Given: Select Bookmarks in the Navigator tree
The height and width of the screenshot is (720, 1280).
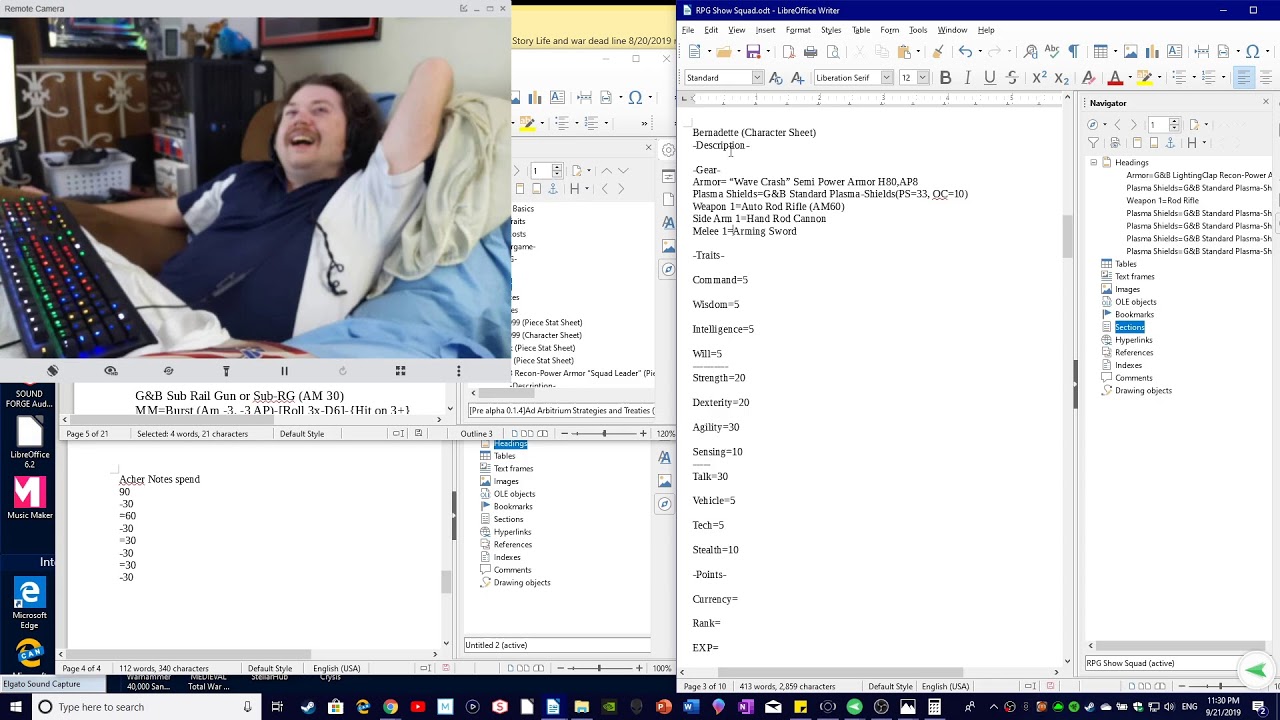Looking at the screenshot, I should [x=1134, y=314].
